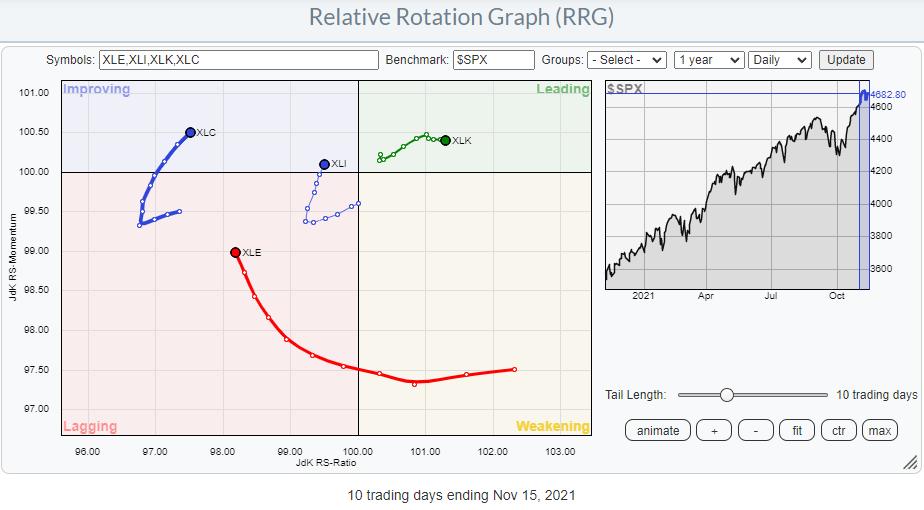Click the Update button
Screen dimensions: 924x510
[x=846, y=60]
